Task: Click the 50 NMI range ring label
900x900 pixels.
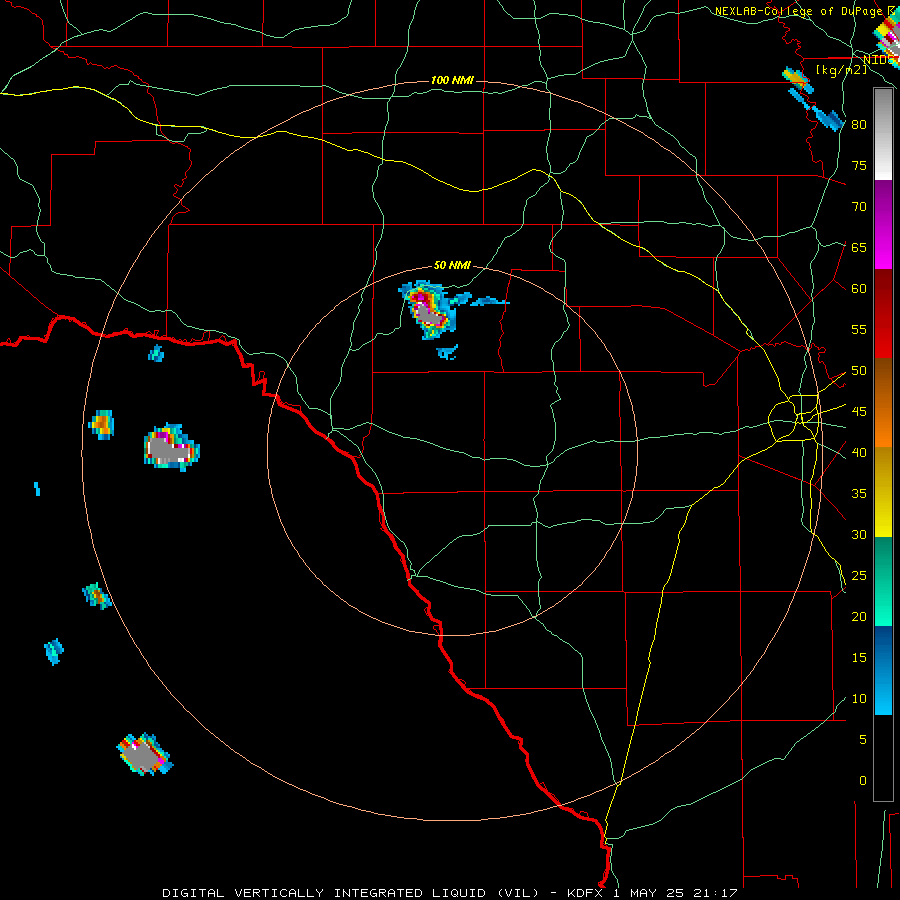Action: [452, 265]
